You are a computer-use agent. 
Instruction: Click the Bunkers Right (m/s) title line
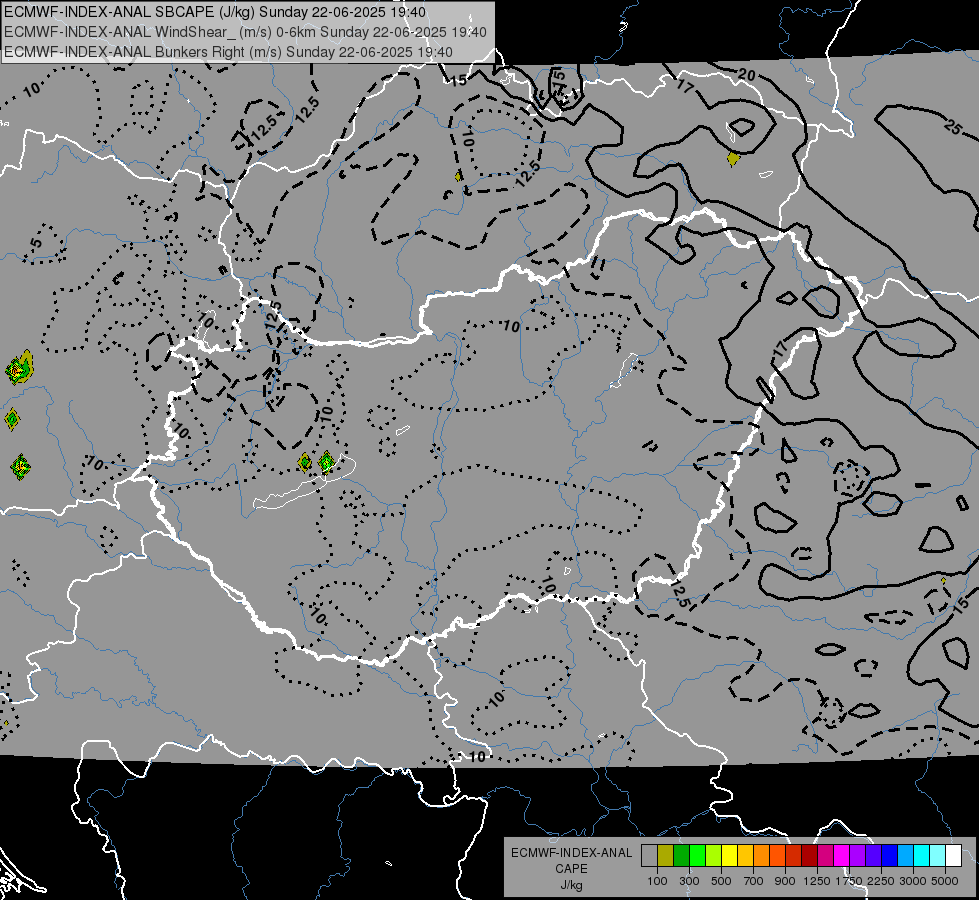pyautogui.click(x=228, y=52)
